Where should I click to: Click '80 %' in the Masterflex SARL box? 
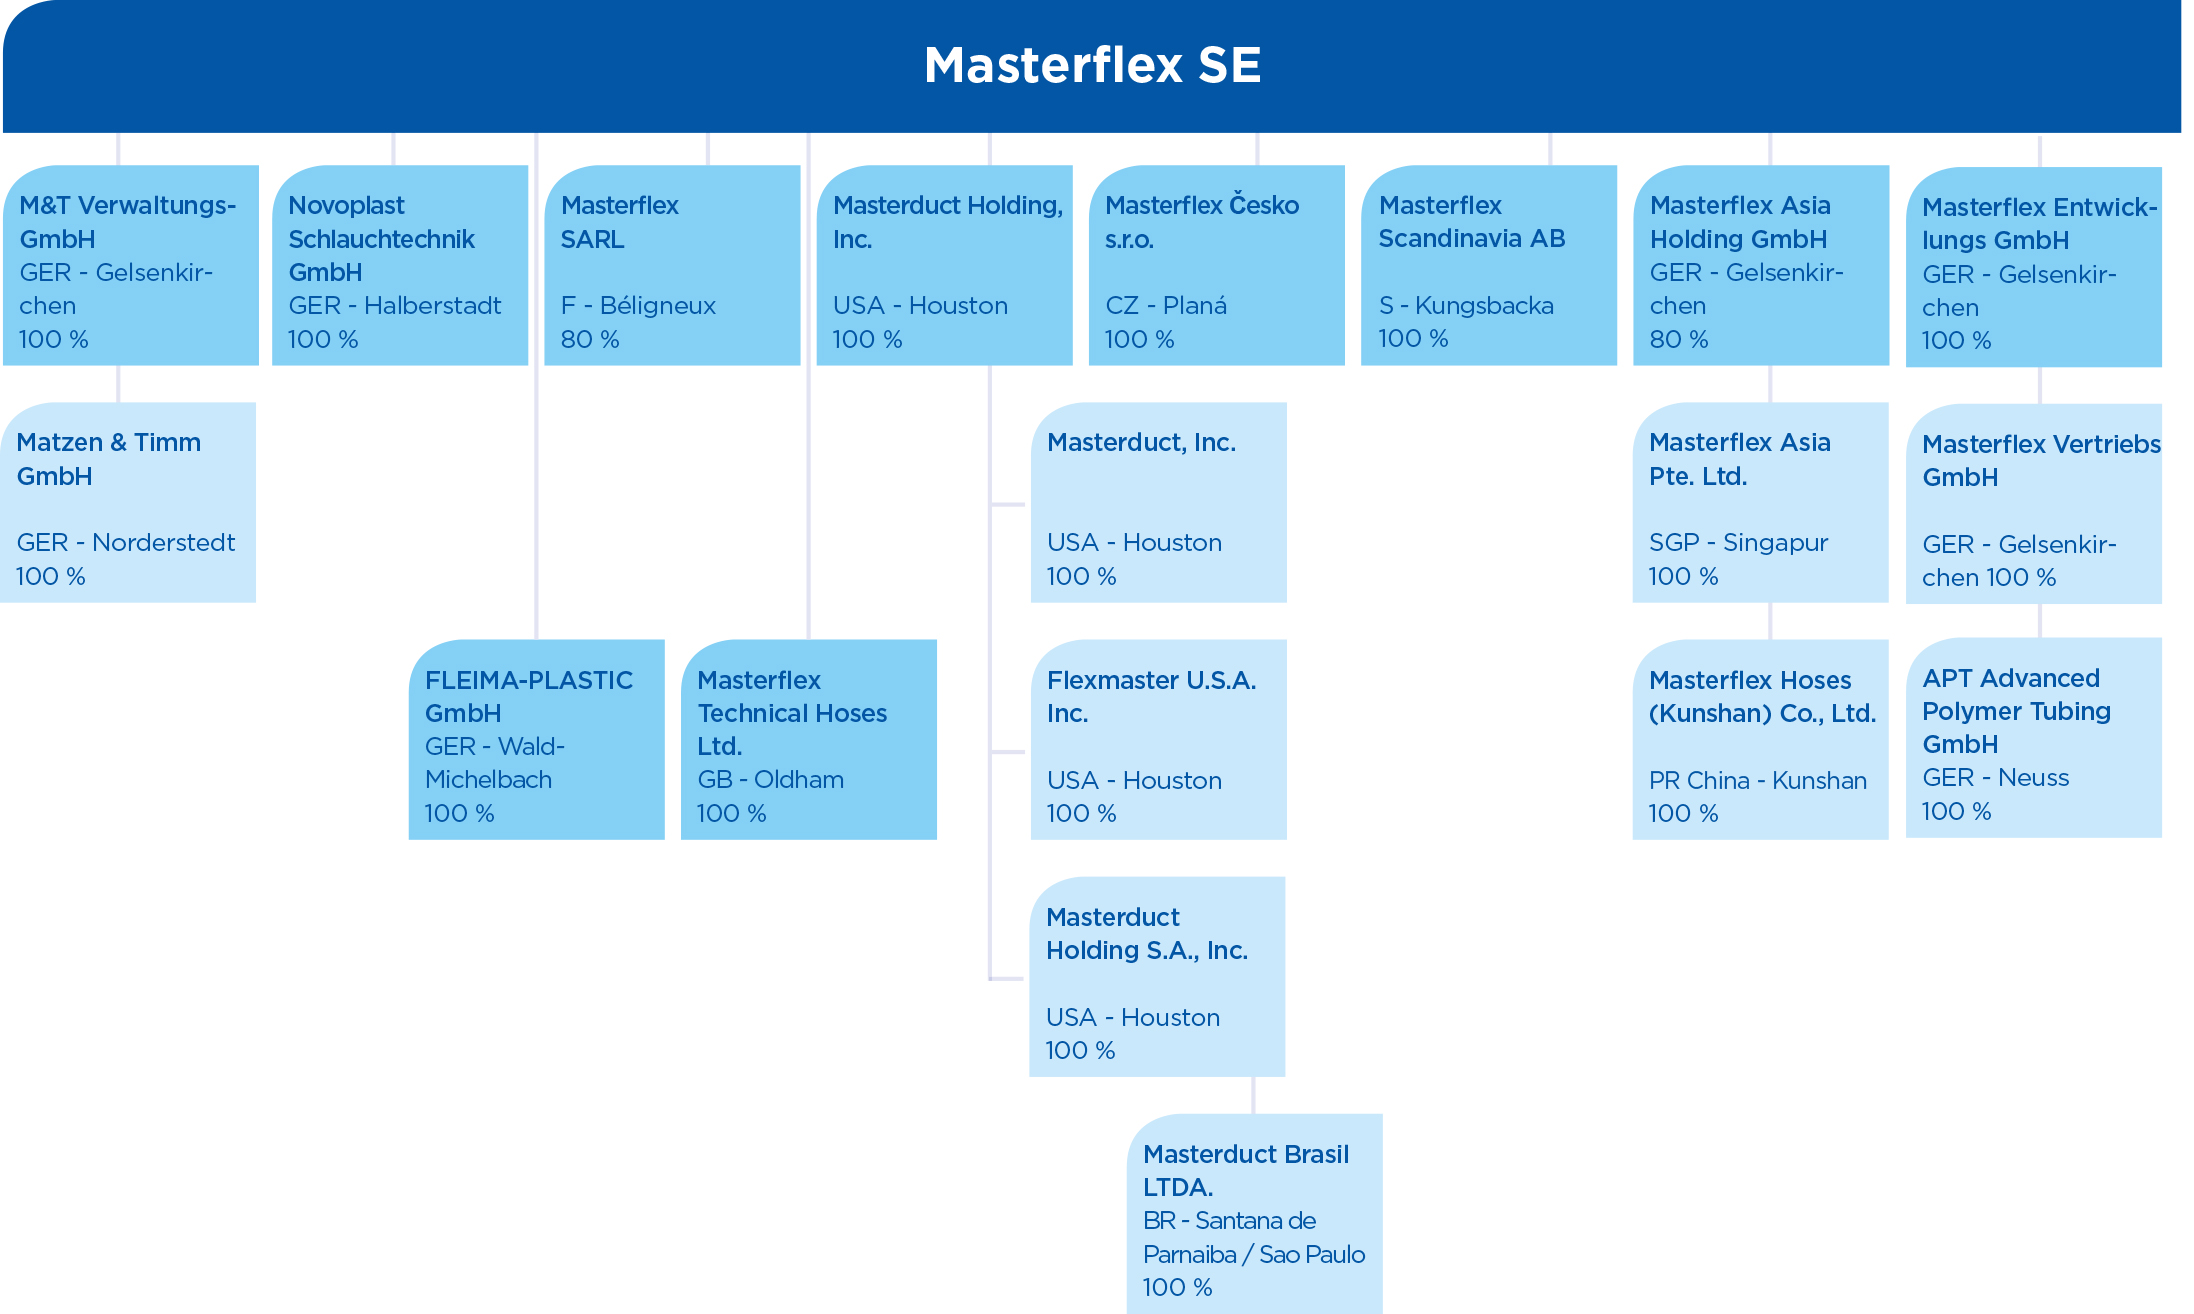tap(590, 339)
